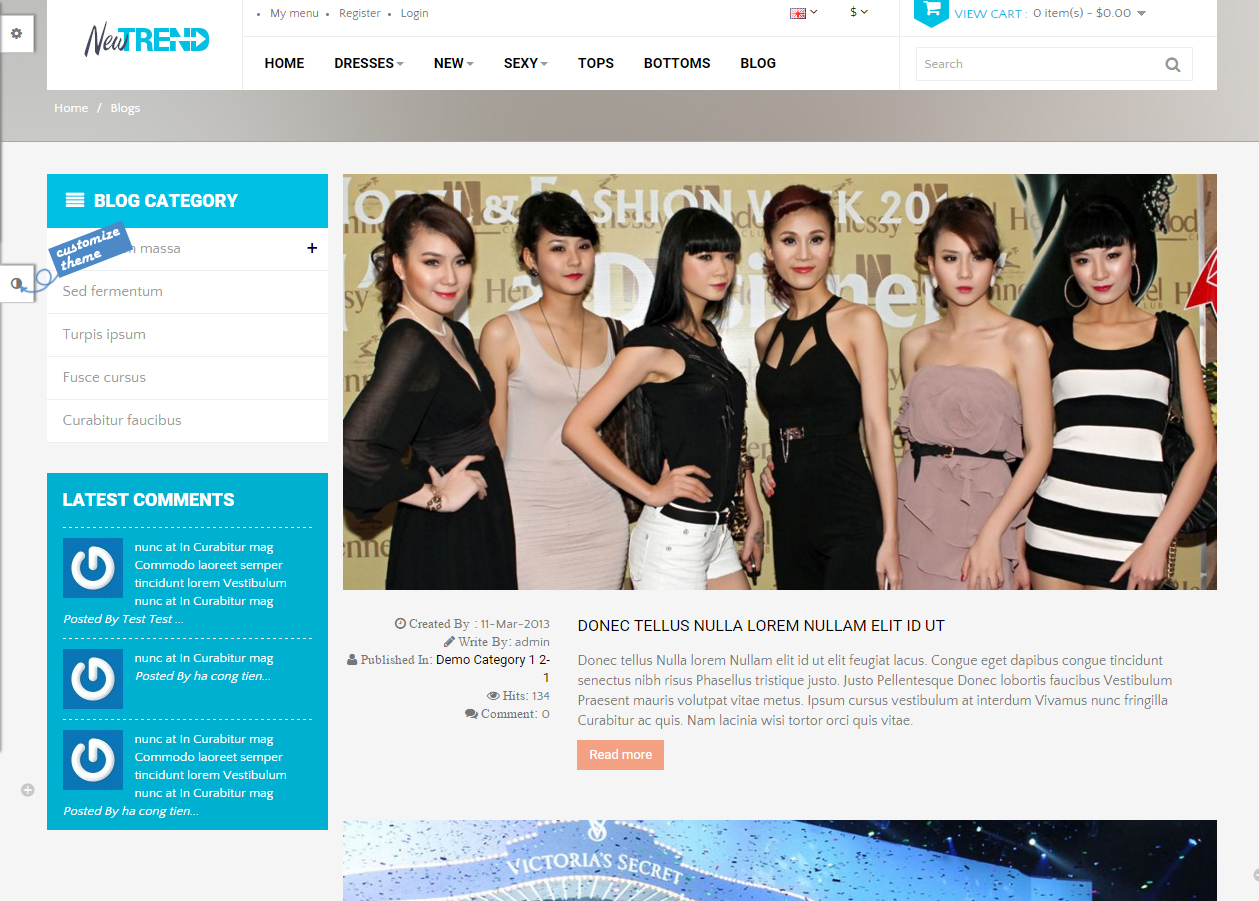Expand the first blog category plus sign
This screenshot has height=901, width=1259.
(312, 248)
